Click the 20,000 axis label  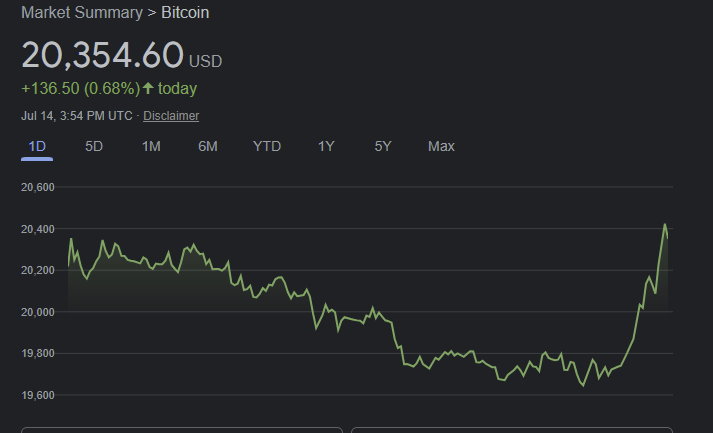[x=38, y=312]
